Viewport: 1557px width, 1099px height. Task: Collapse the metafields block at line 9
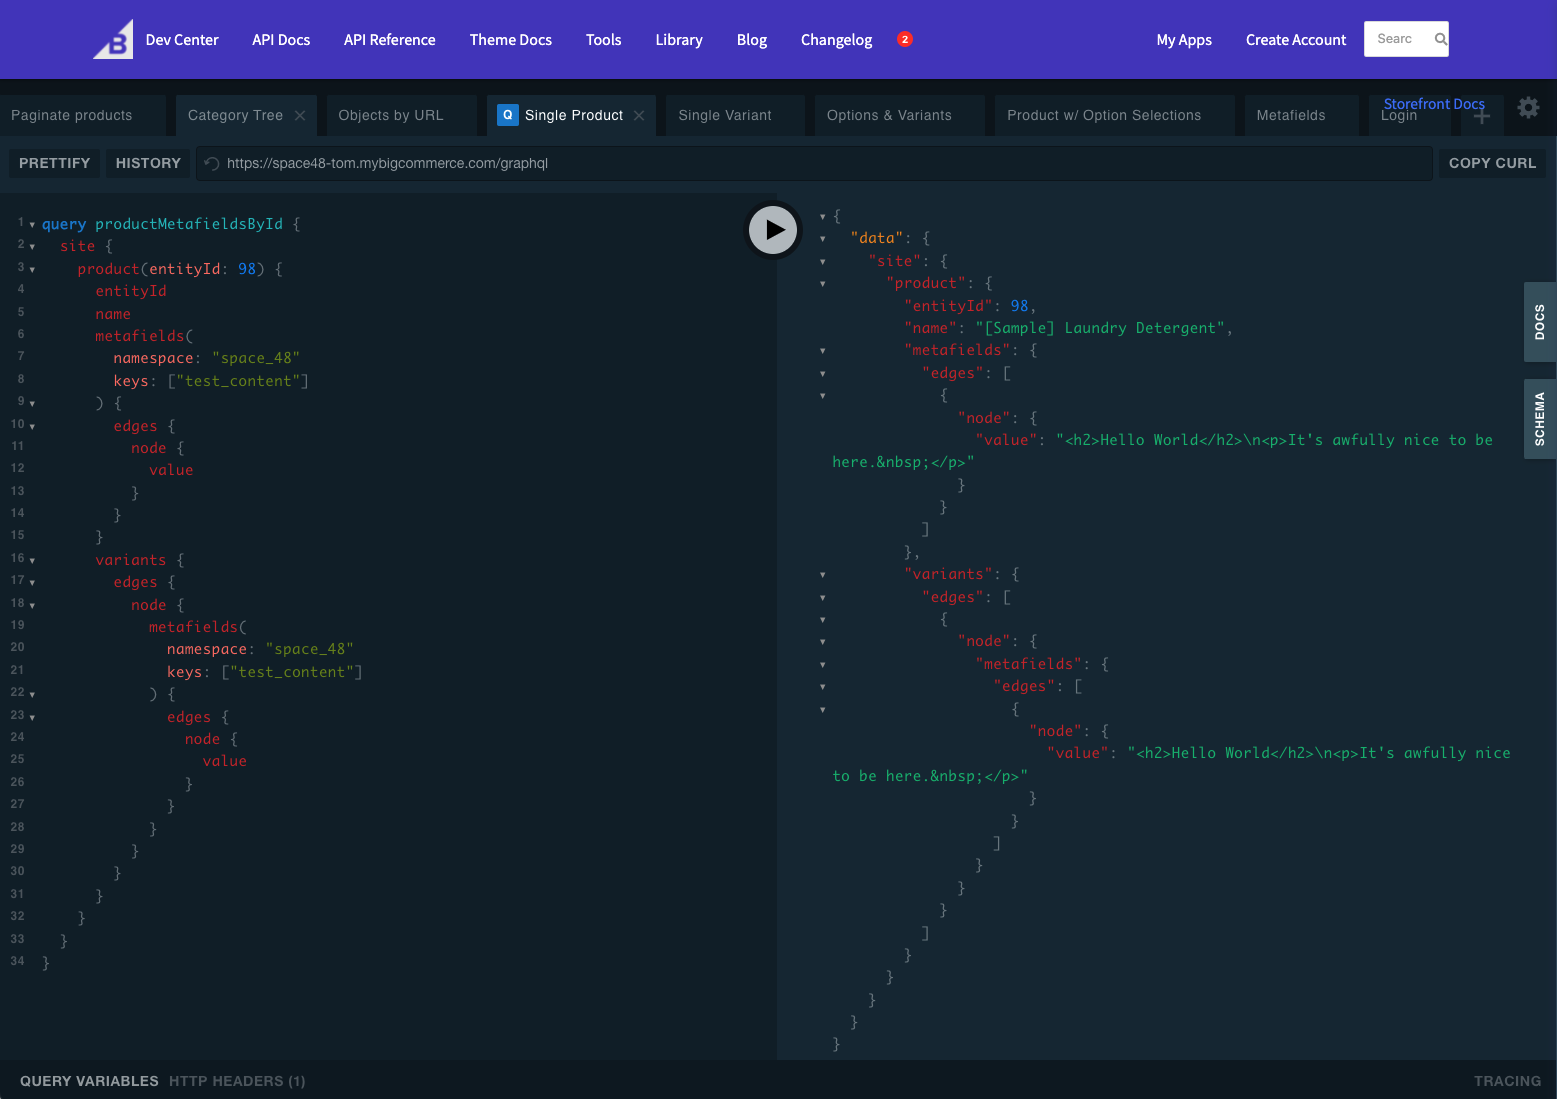point(32,404)
